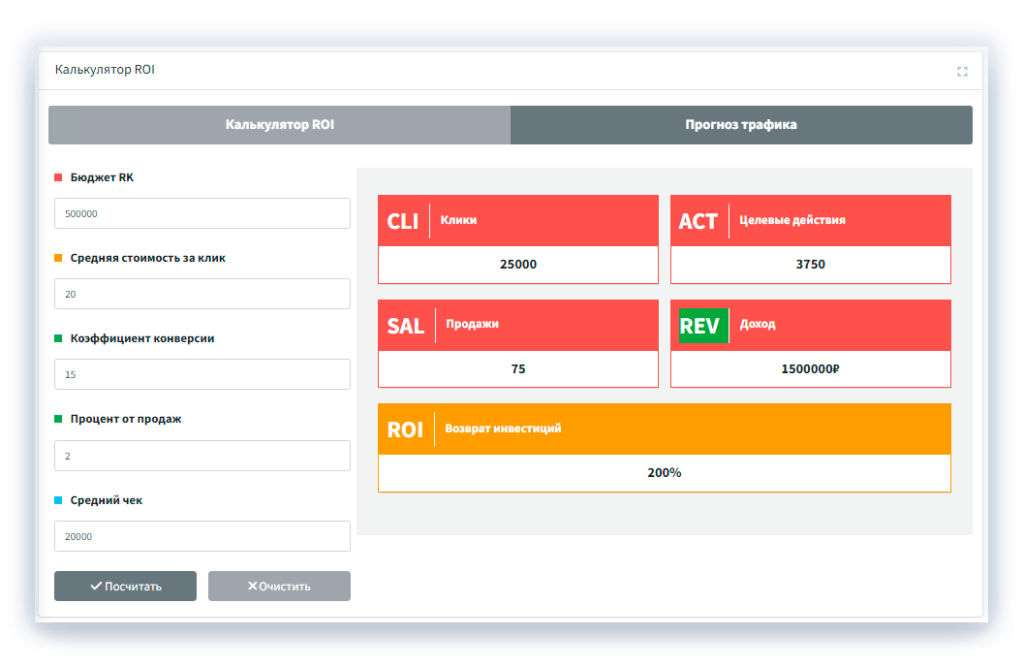The height and width of the screenshot is (667, 1024).
Task: Click the Средняя стоимость за клик field
Action: click(202, 294)
